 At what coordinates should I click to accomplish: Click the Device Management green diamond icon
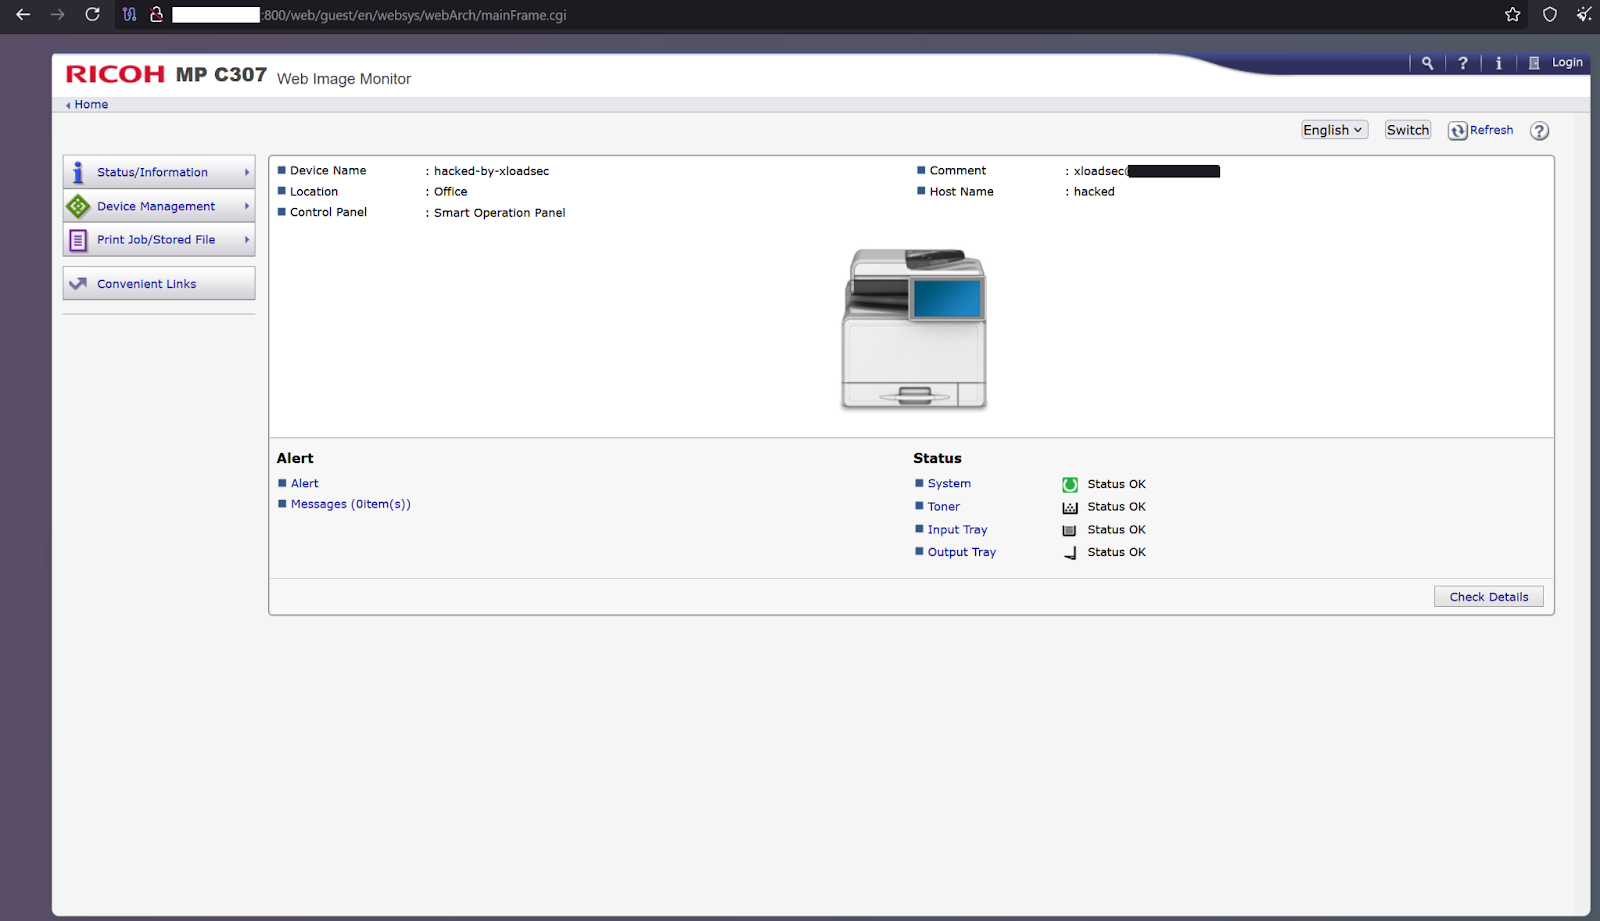(78, 206)
